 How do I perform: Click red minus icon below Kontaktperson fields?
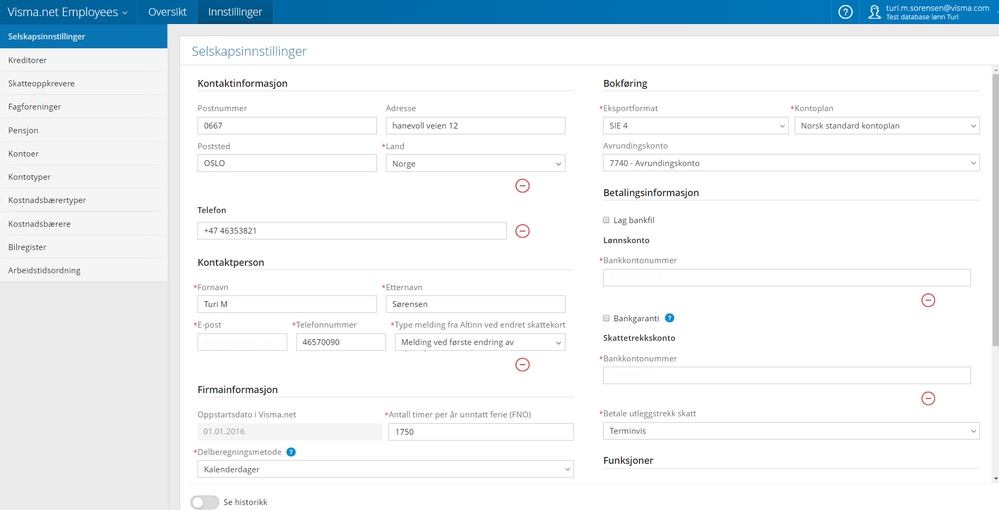pyautogui.click(x=522, y=365)
